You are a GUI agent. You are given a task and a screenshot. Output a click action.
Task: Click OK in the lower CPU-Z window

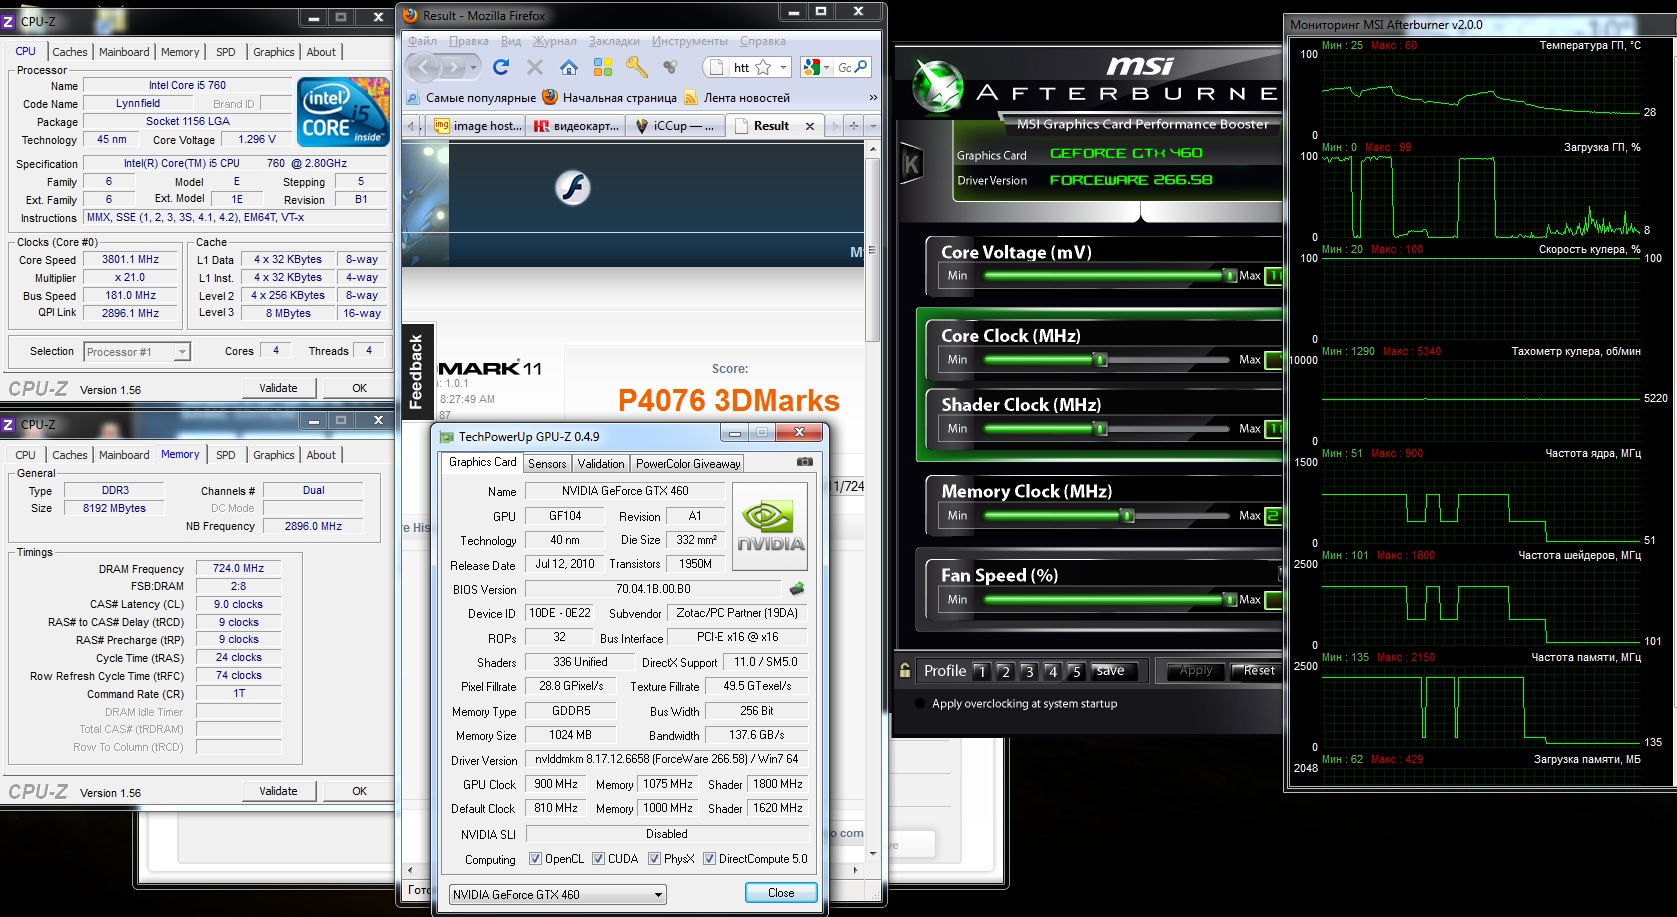tap(359, 791)
